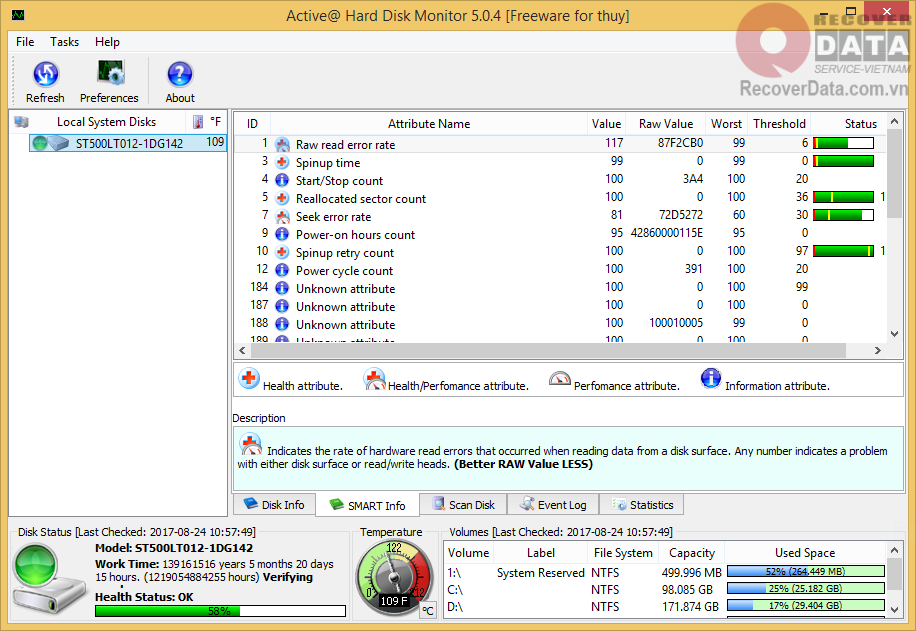Click the Power-on hours count info icon
Screen dimensions: 916x631
[x=282, y=234]
